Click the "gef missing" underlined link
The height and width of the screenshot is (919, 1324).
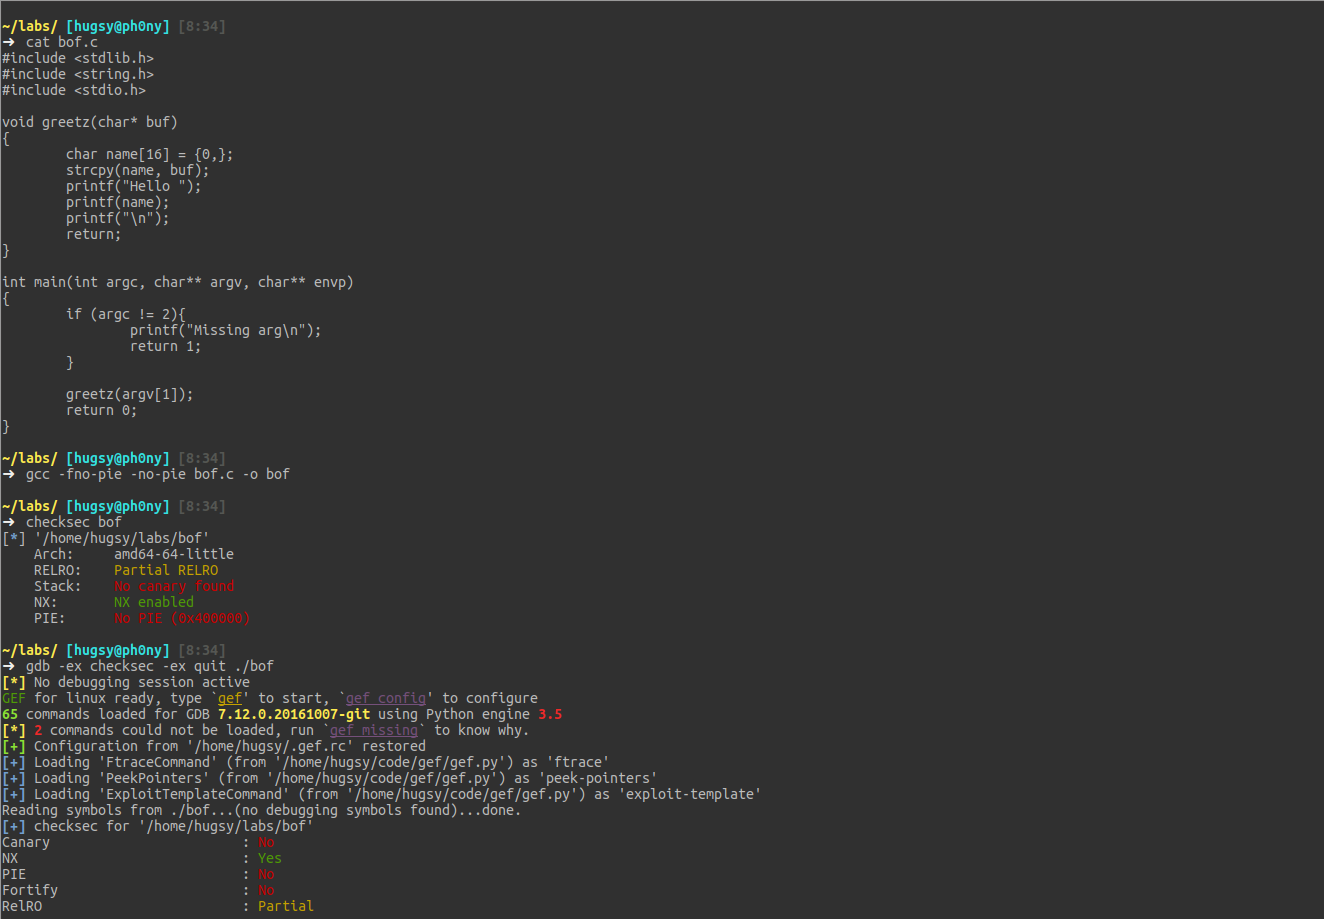(x=373, y=729)
